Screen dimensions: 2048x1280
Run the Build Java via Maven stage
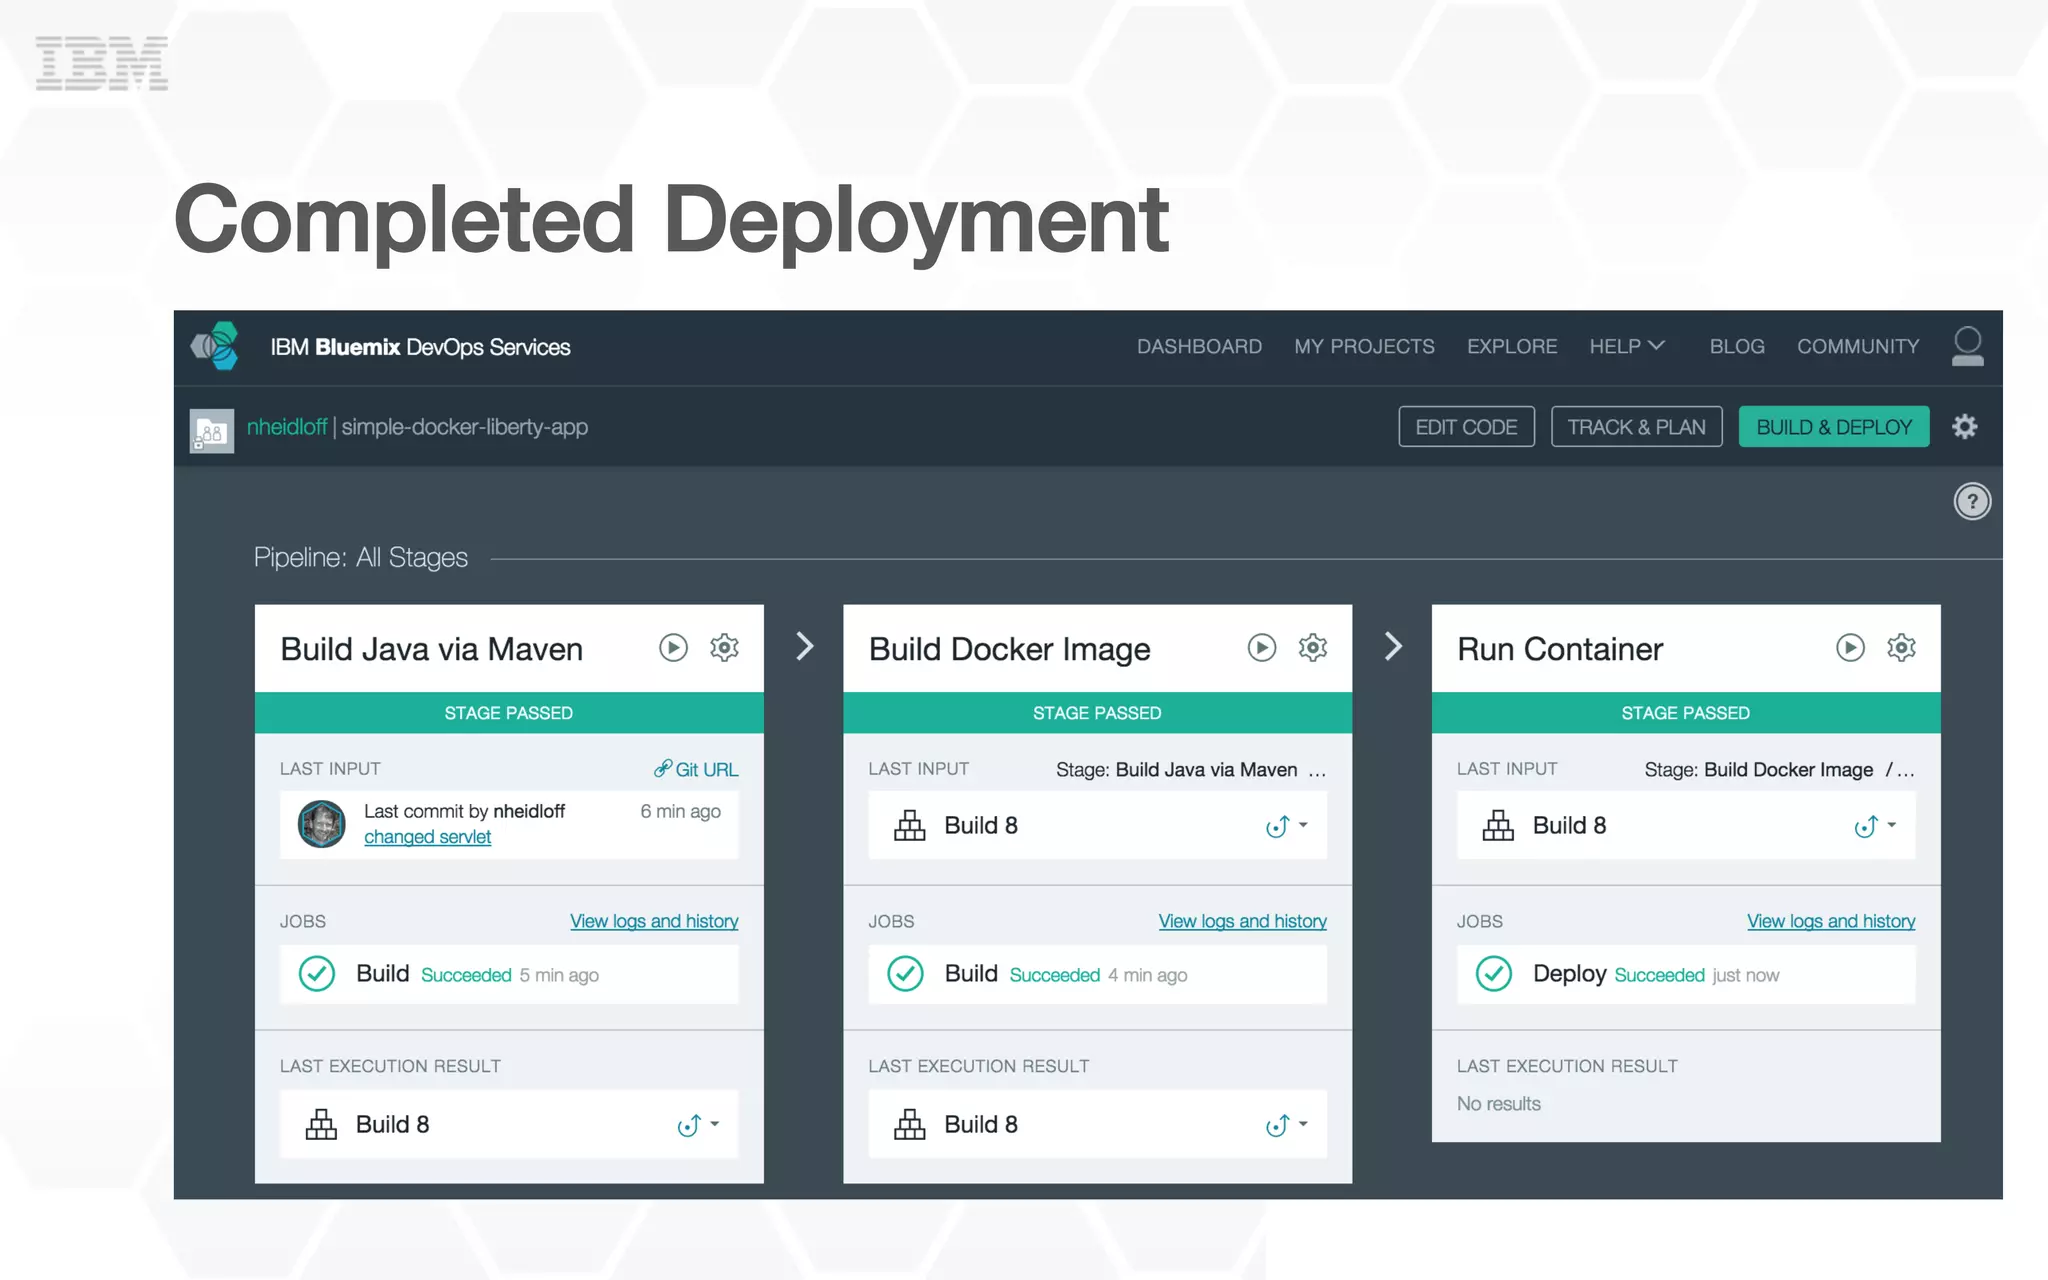pos(673,648)
